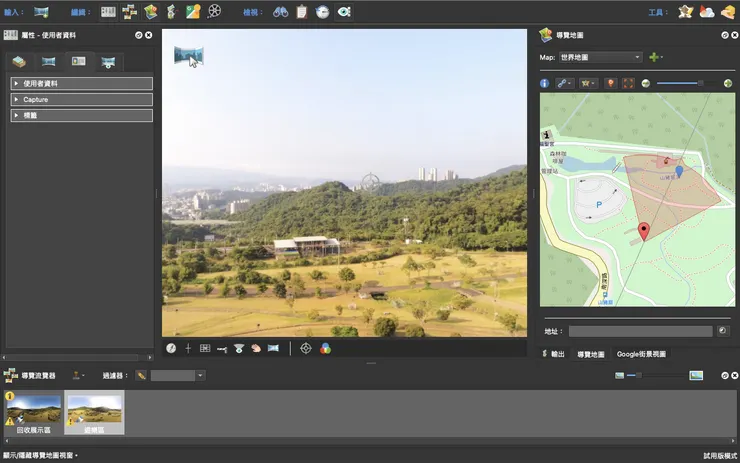Open the tour map stack icon in toolbar

click(151, 12)
